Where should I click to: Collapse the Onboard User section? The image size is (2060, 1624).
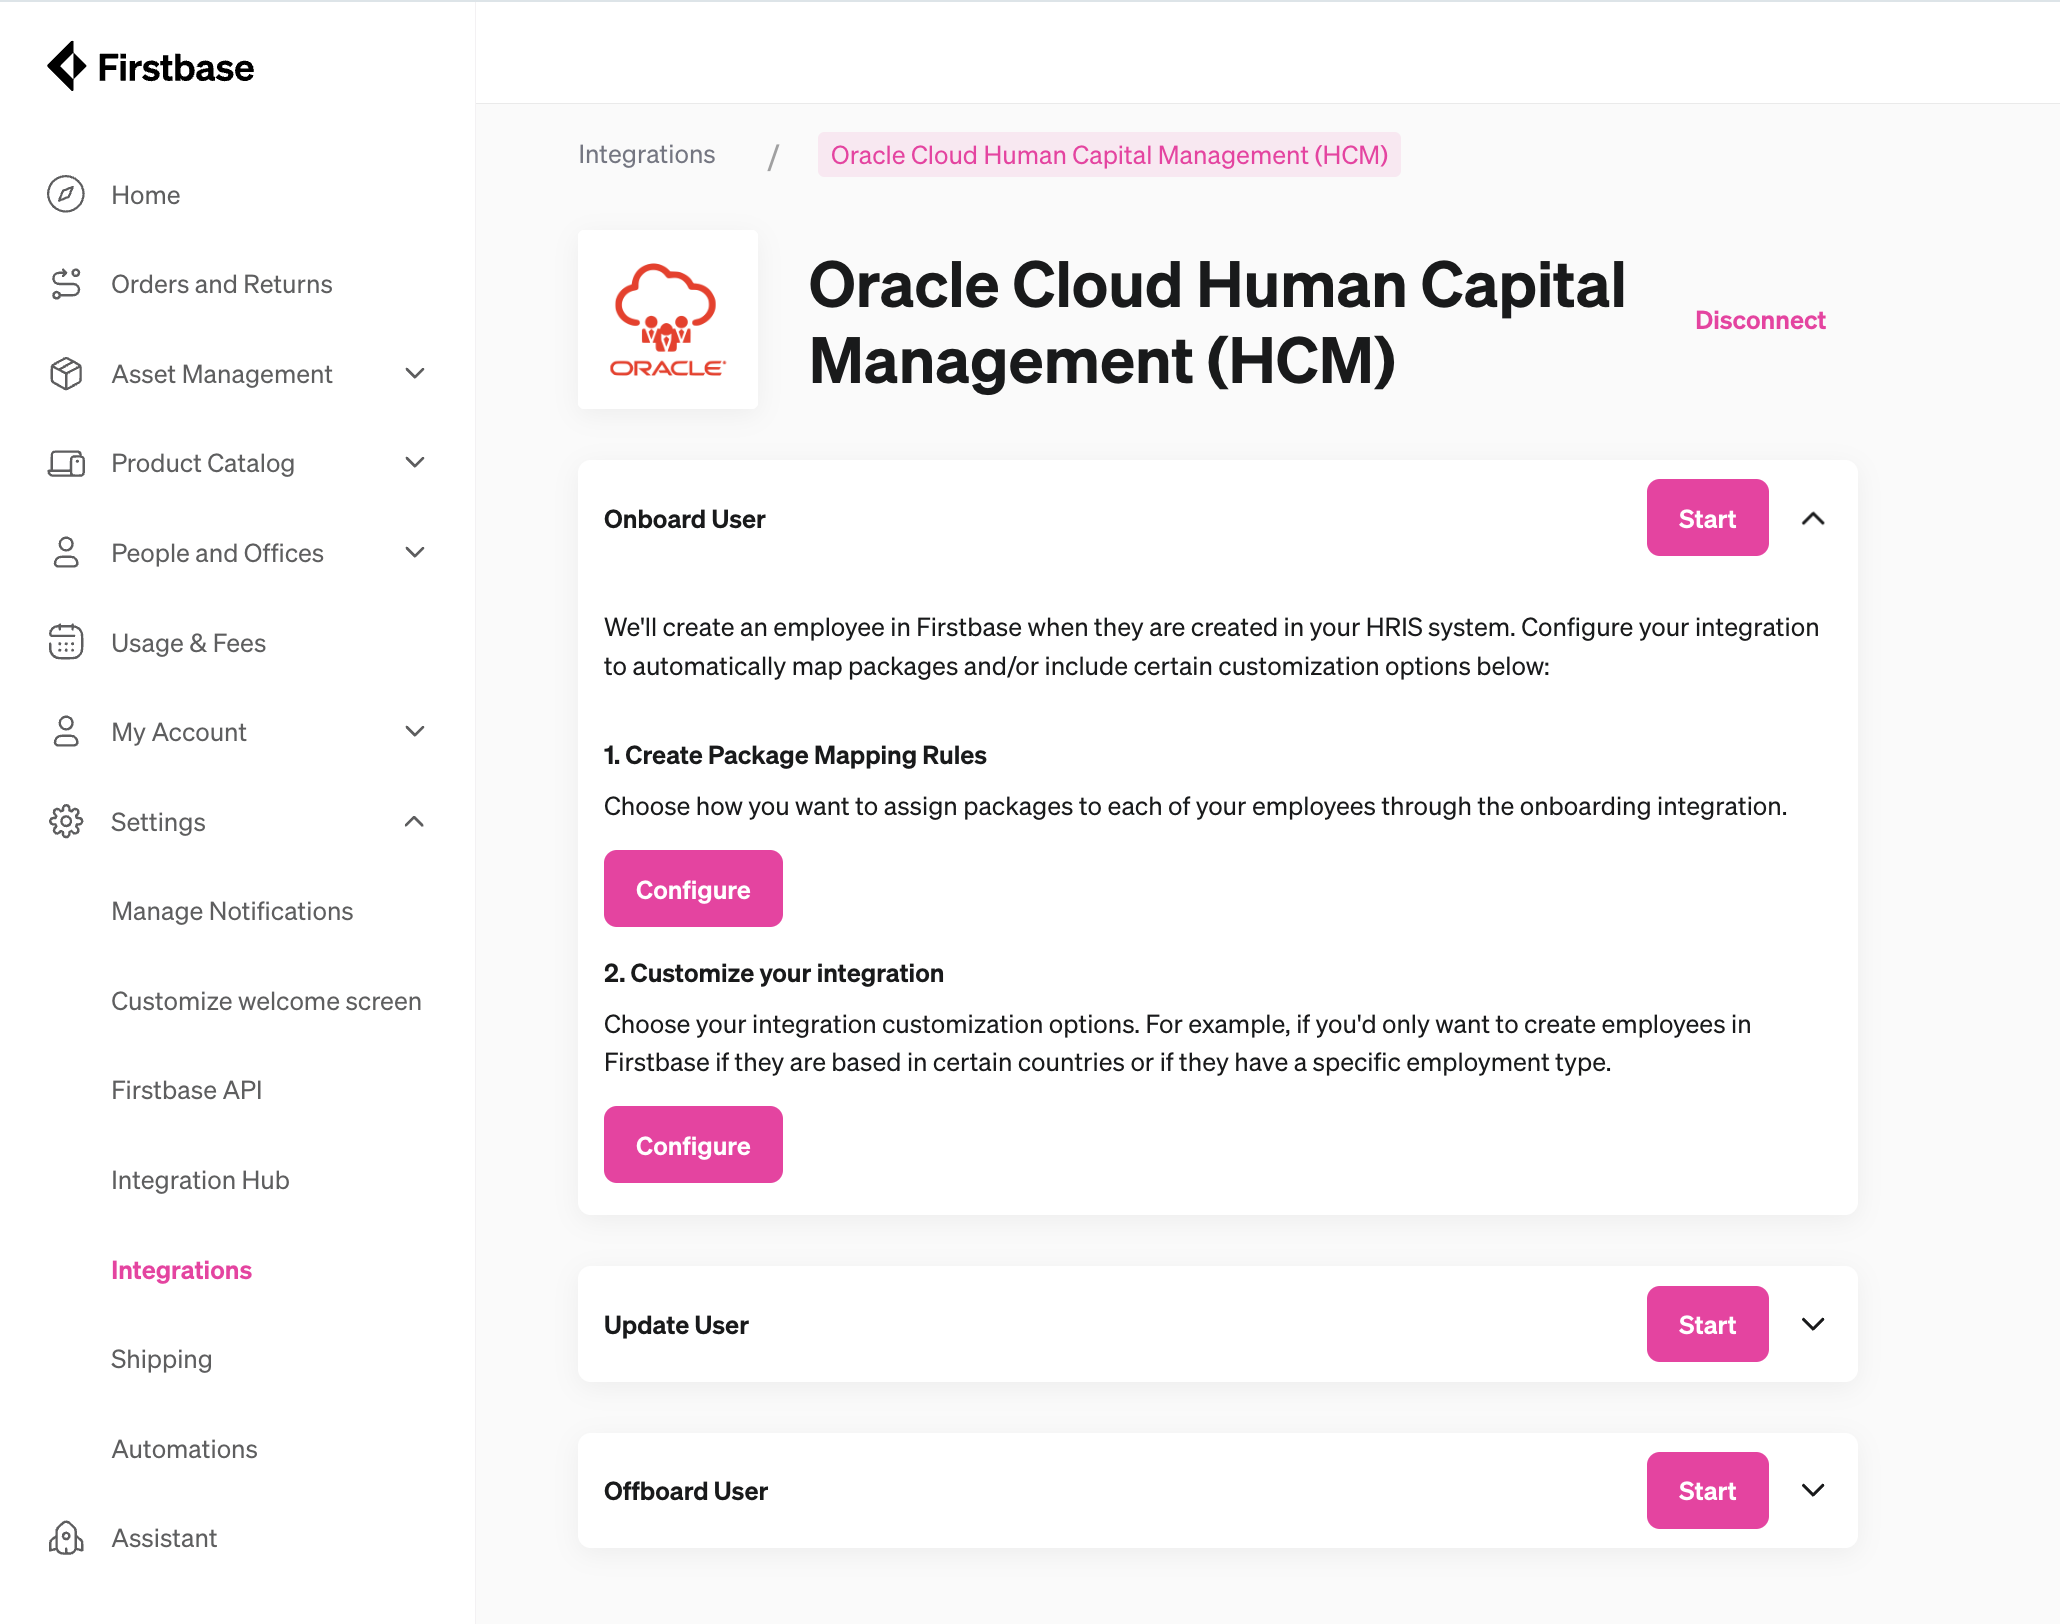(1813, 518)
